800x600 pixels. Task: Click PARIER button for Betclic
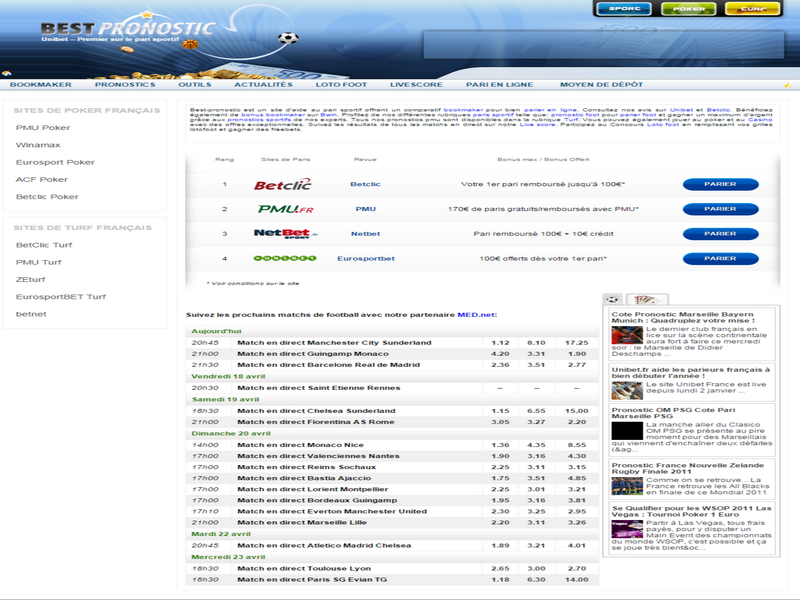(x=720, y=184)
